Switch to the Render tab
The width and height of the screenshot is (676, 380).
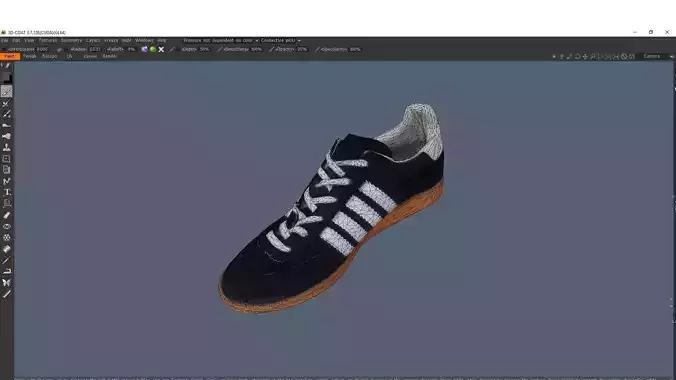pos(109,57)
